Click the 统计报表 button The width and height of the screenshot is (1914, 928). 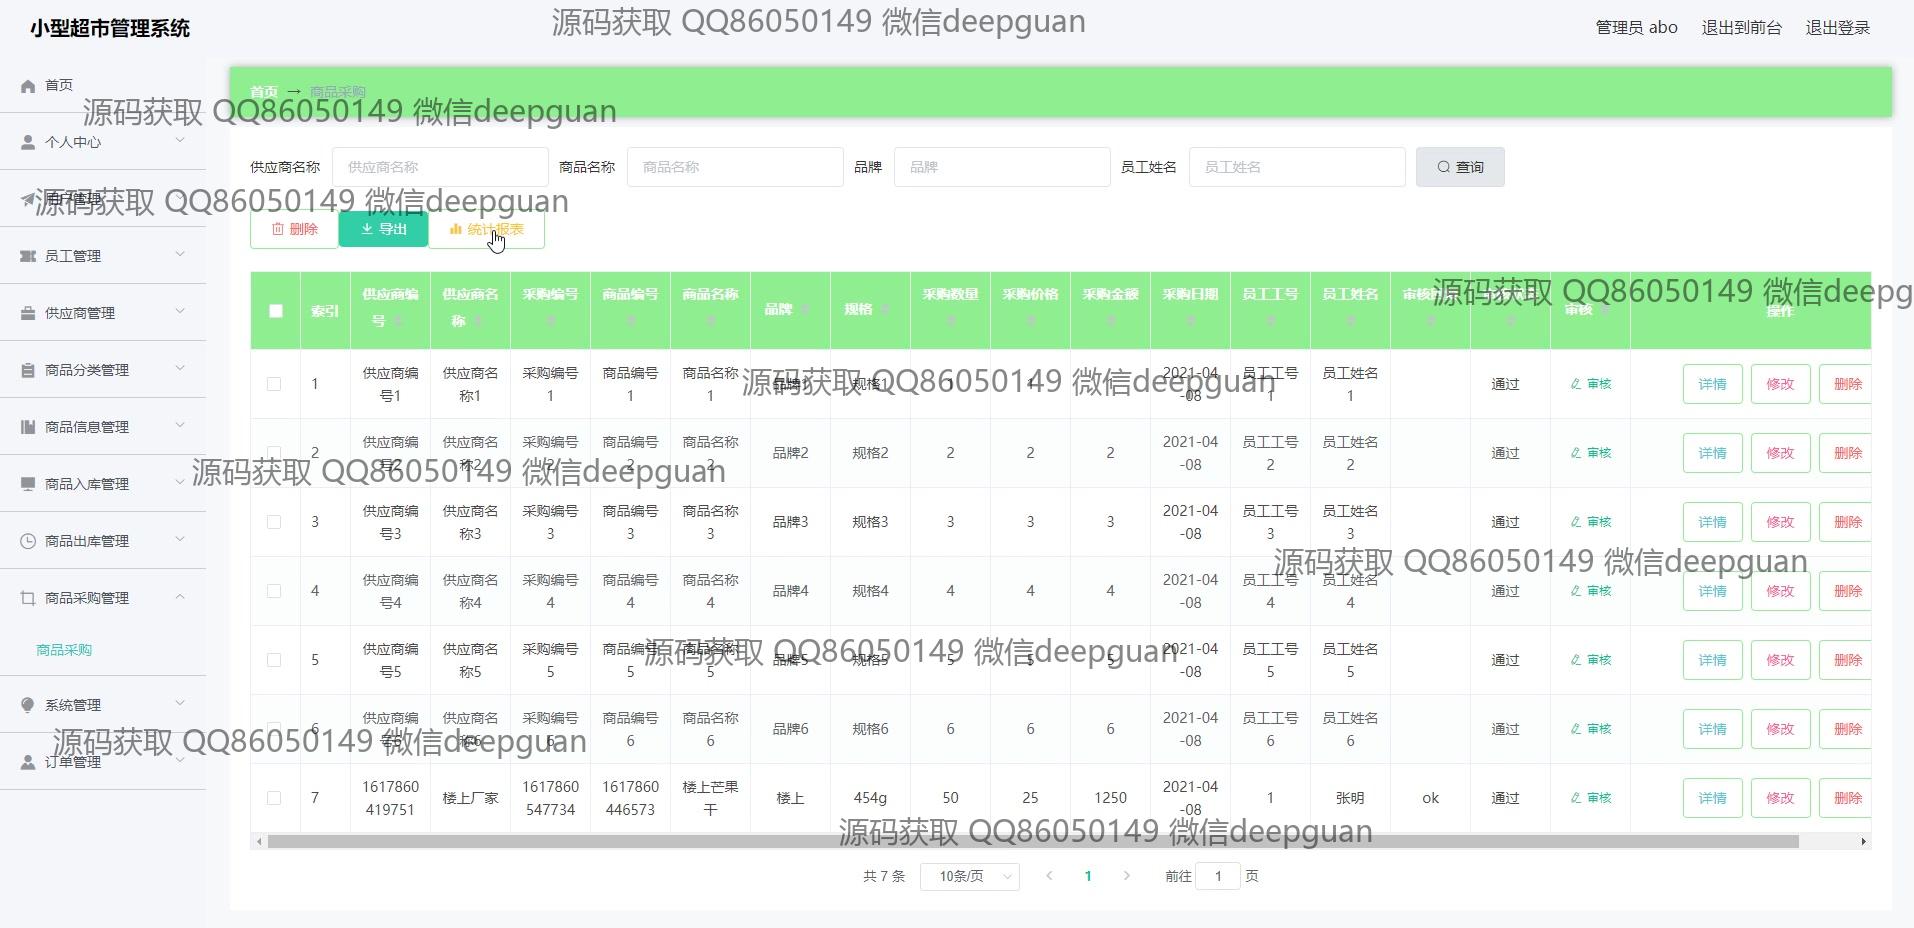pos(487,230)
